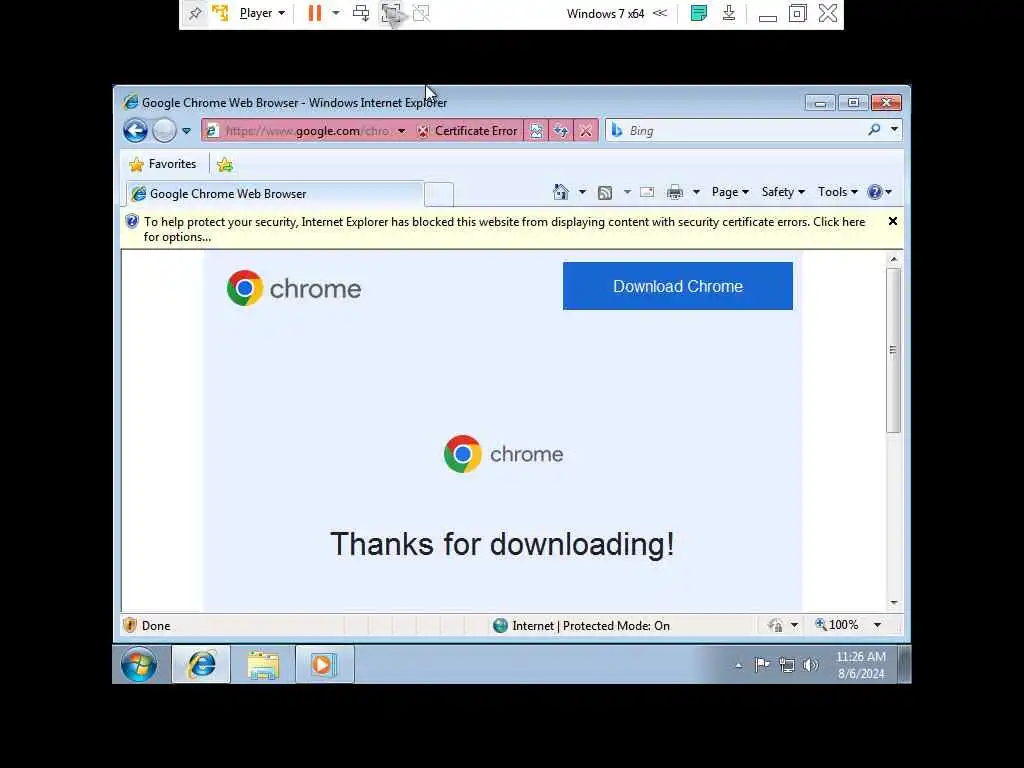Screen dimensions: 1024x768
Task: Click the RSS feeds icon
Action: coord(605,193)
